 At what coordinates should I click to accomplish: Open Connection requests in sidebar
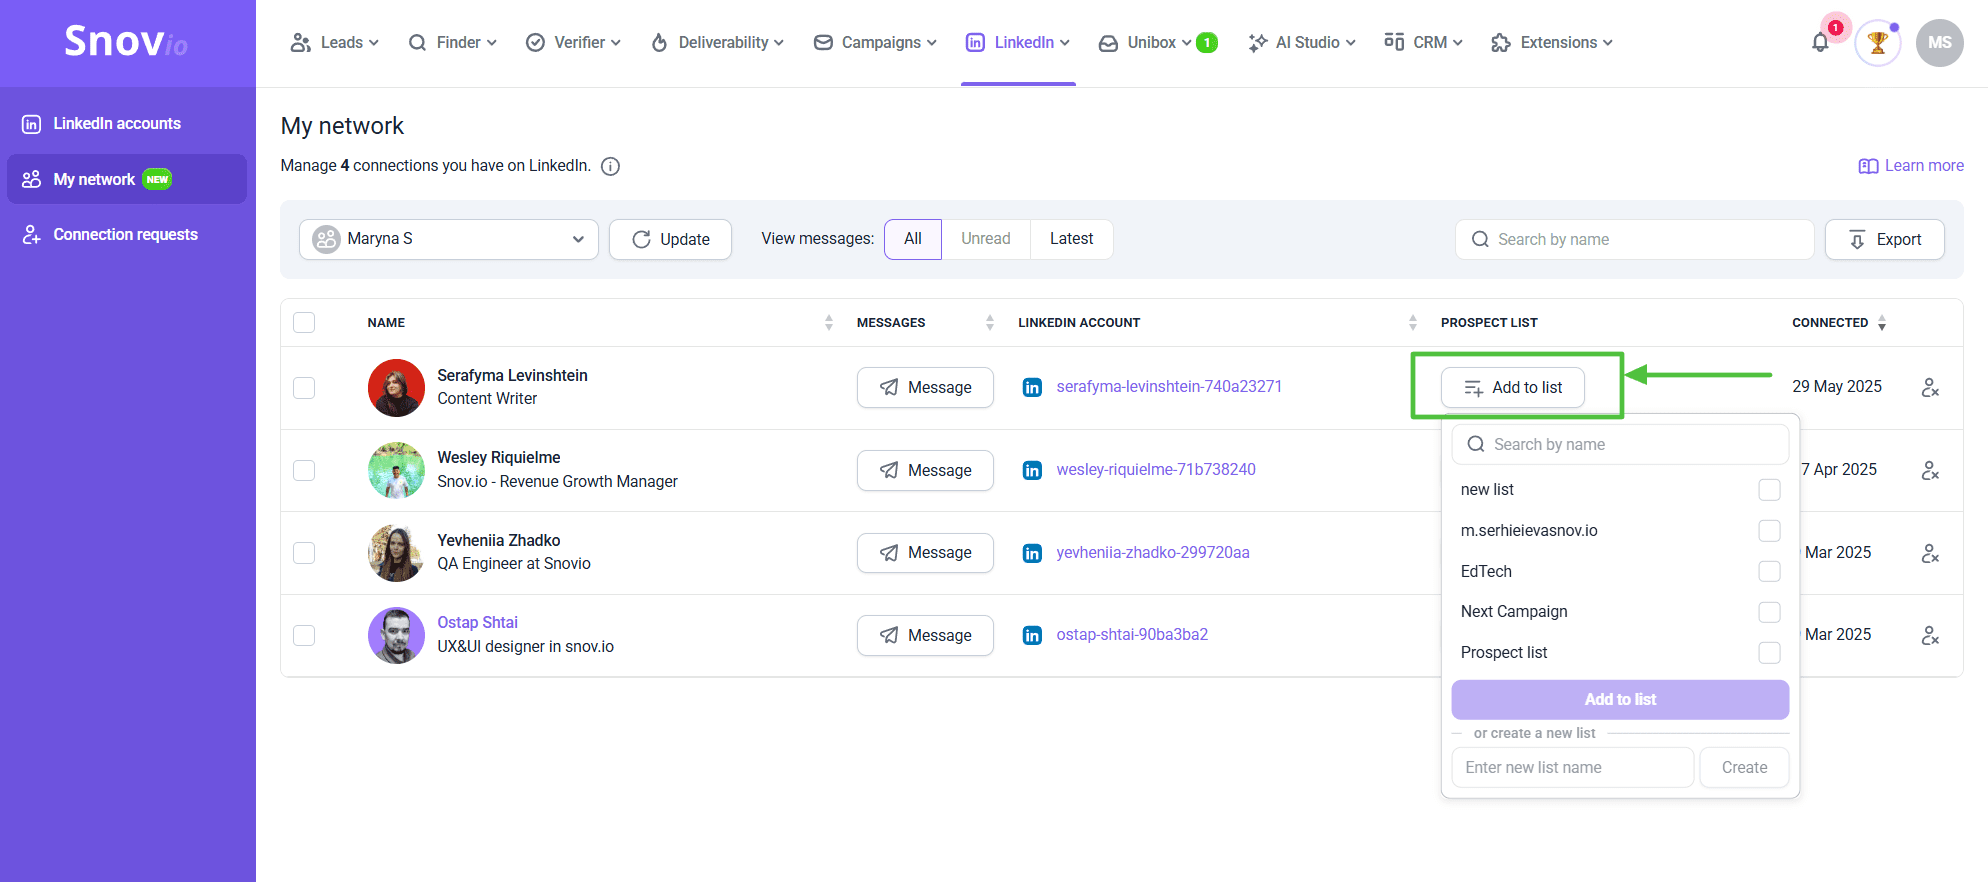pyautogui.click(x=125, y=234)
